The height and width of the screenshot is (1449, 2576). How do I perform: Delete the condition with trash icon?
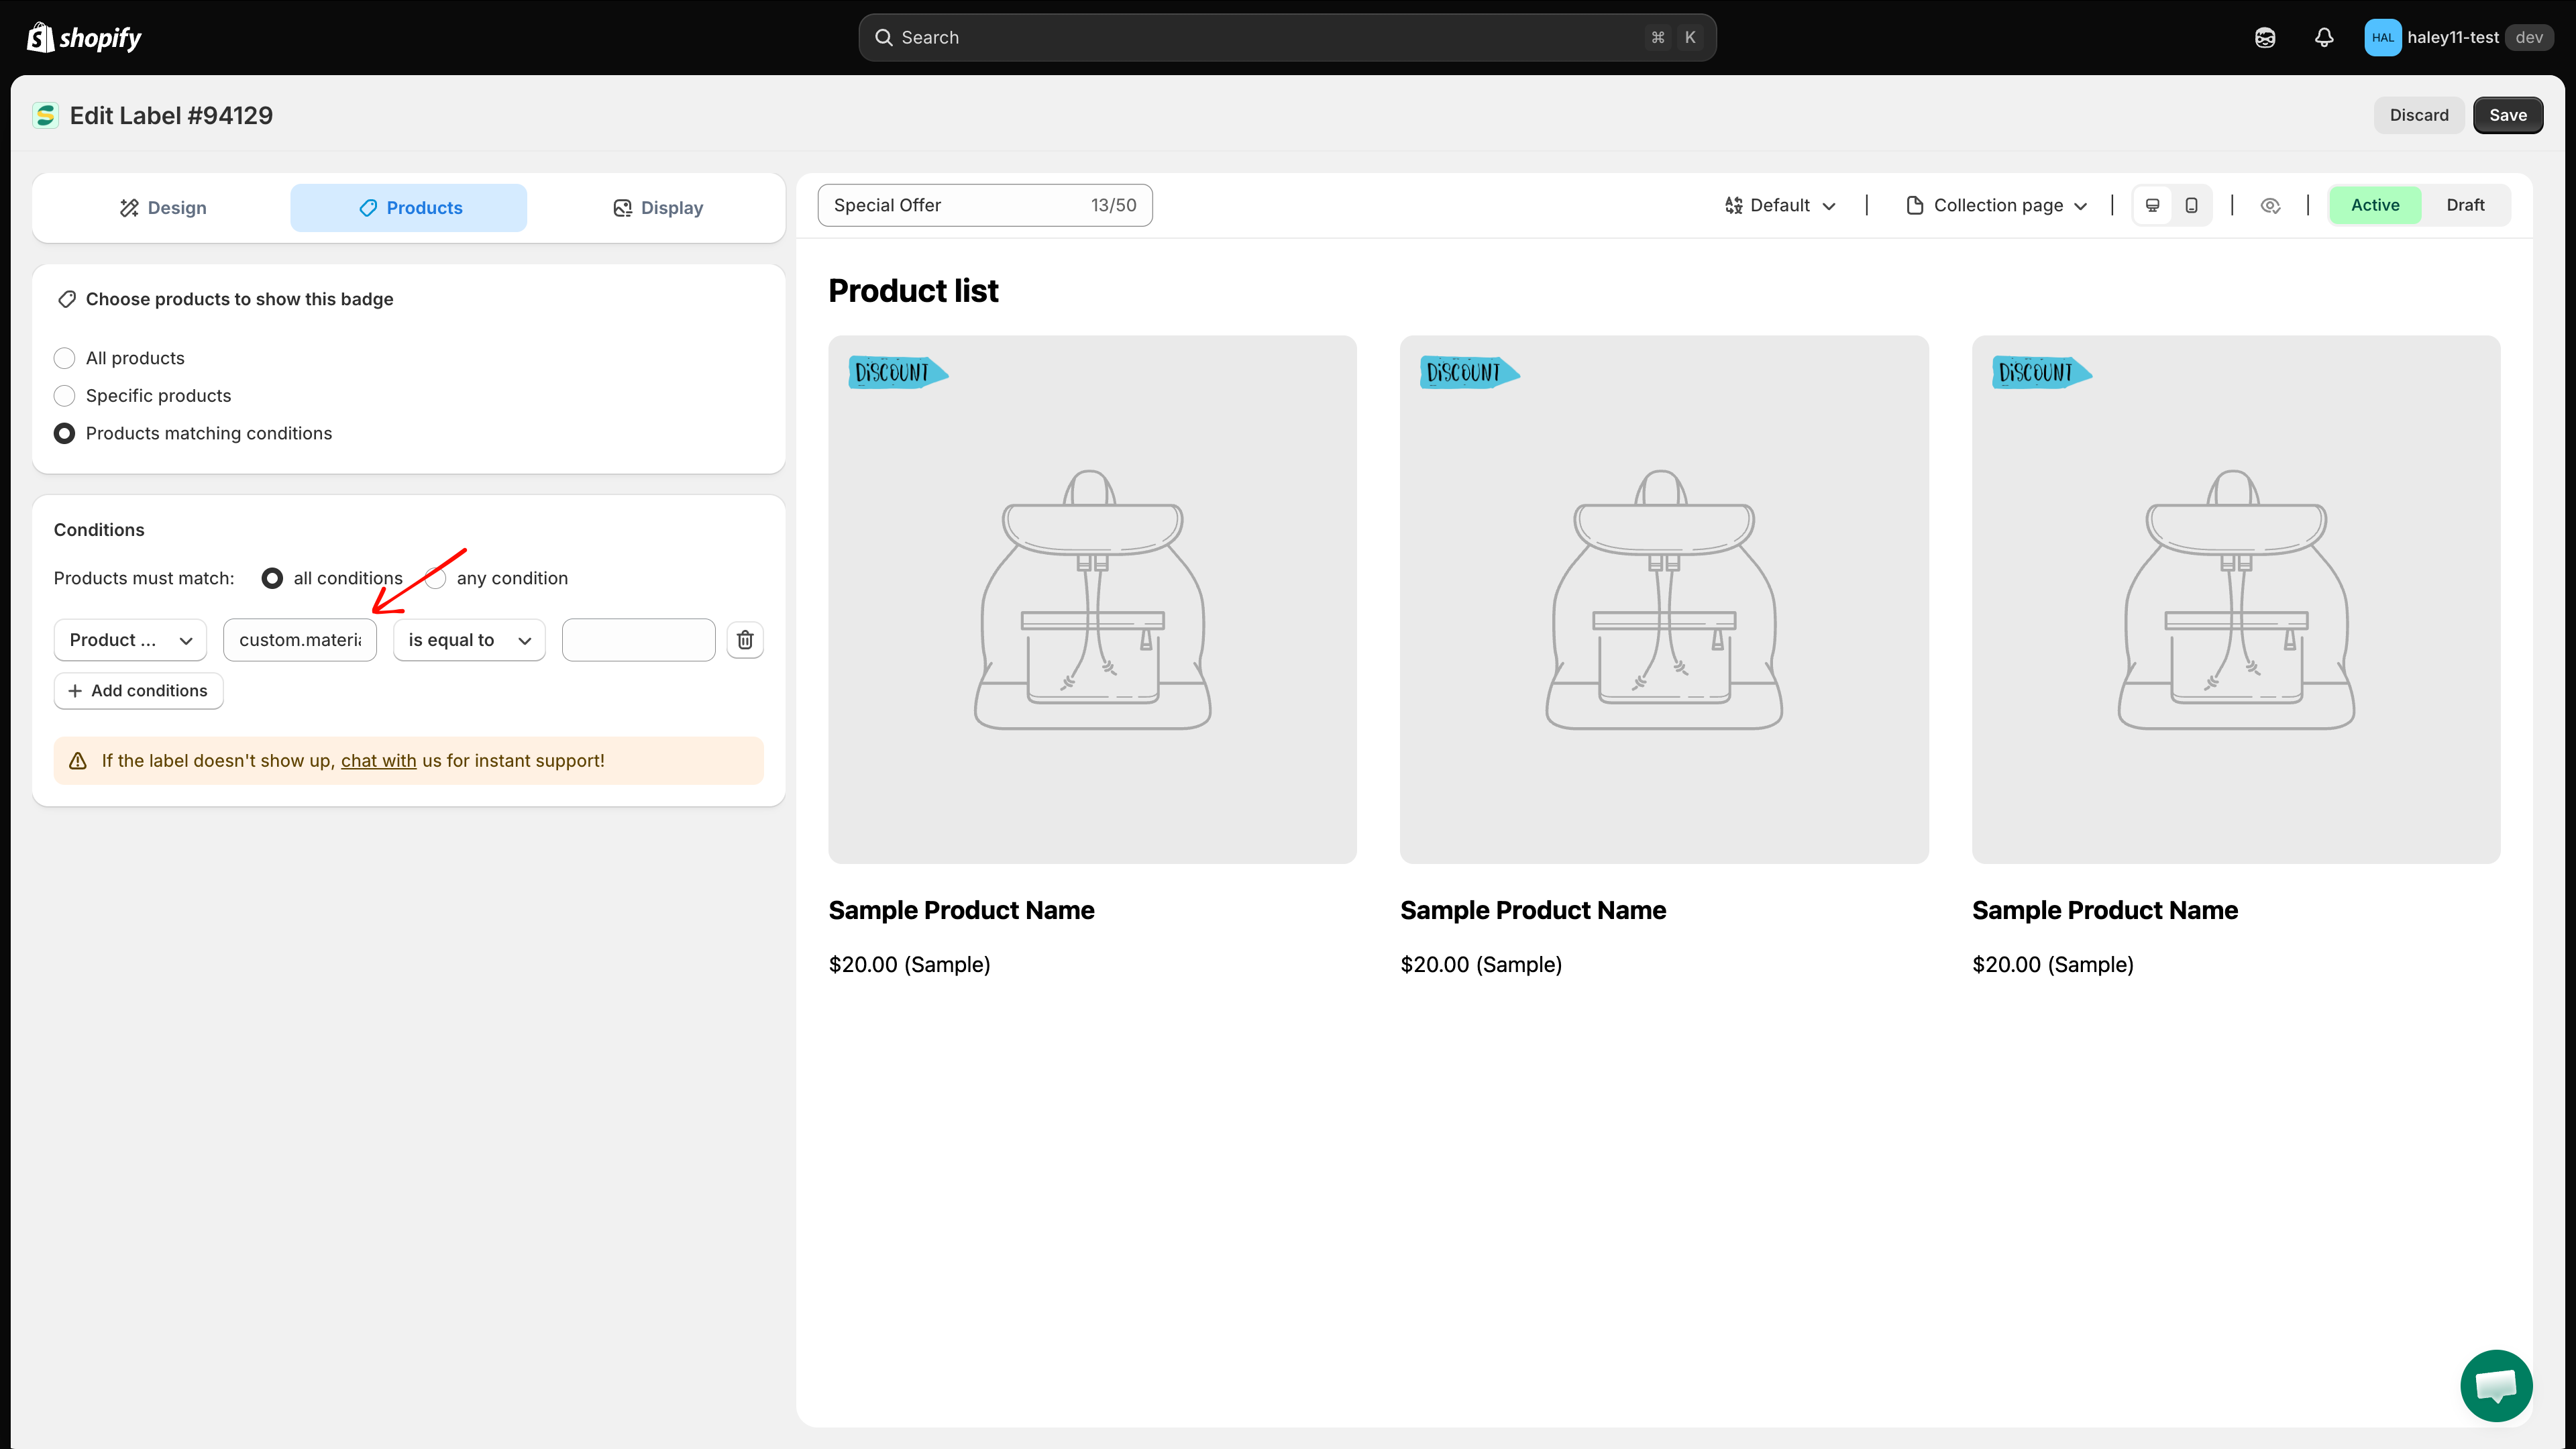click(745, 640)
